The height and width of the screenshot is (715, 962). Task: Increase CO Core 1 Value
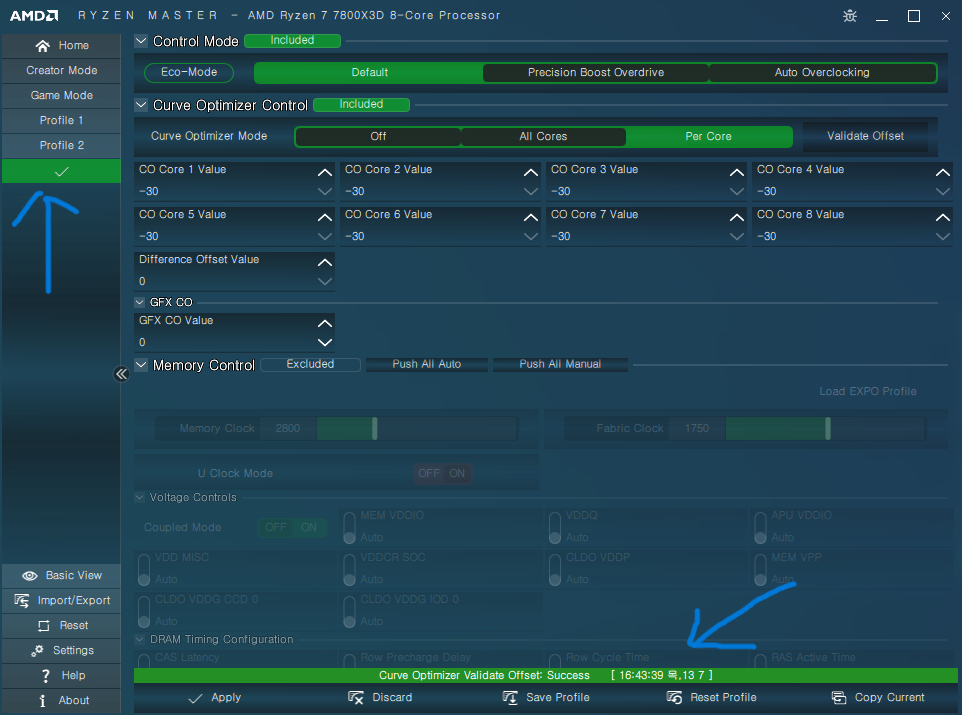tap(325, 172)
